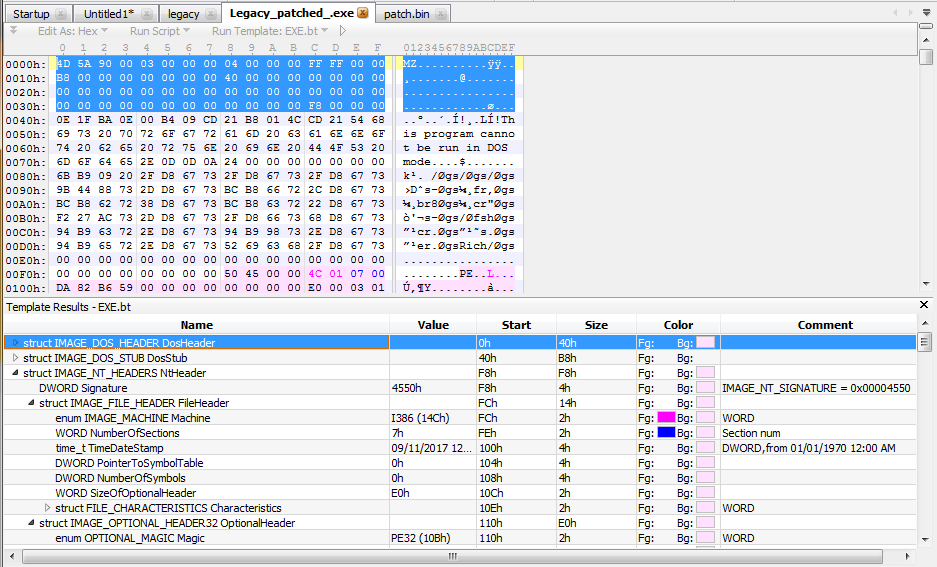The width and height of the screenshot is (937, 567).
Task: Switch to the legacy tab
Action: click(183, 14)
